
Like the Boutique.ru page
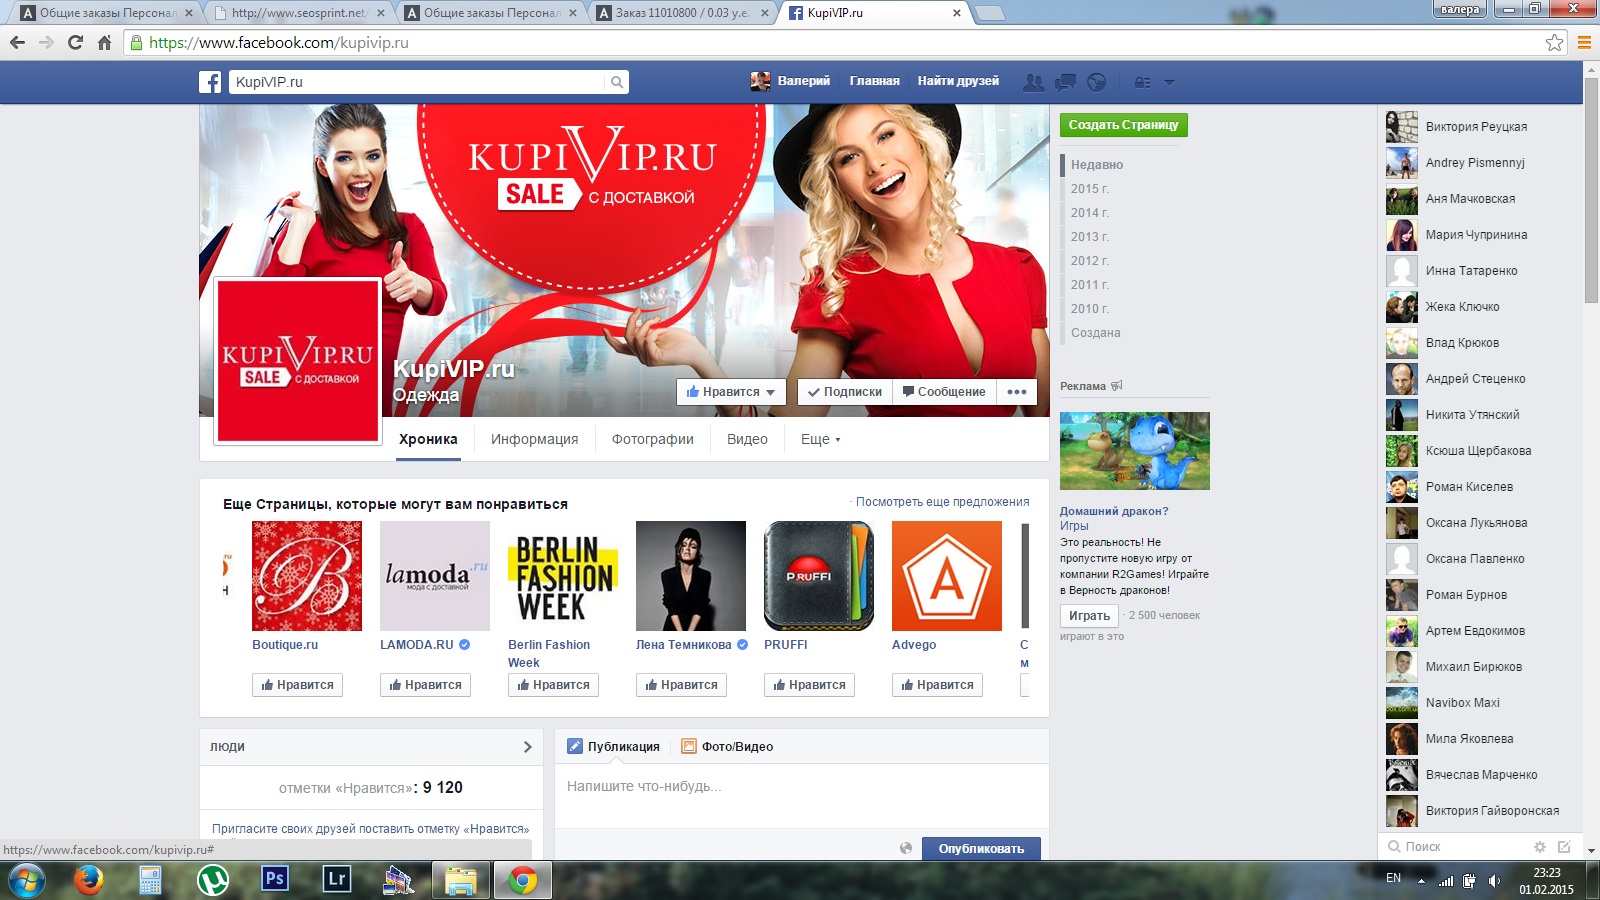297,685
